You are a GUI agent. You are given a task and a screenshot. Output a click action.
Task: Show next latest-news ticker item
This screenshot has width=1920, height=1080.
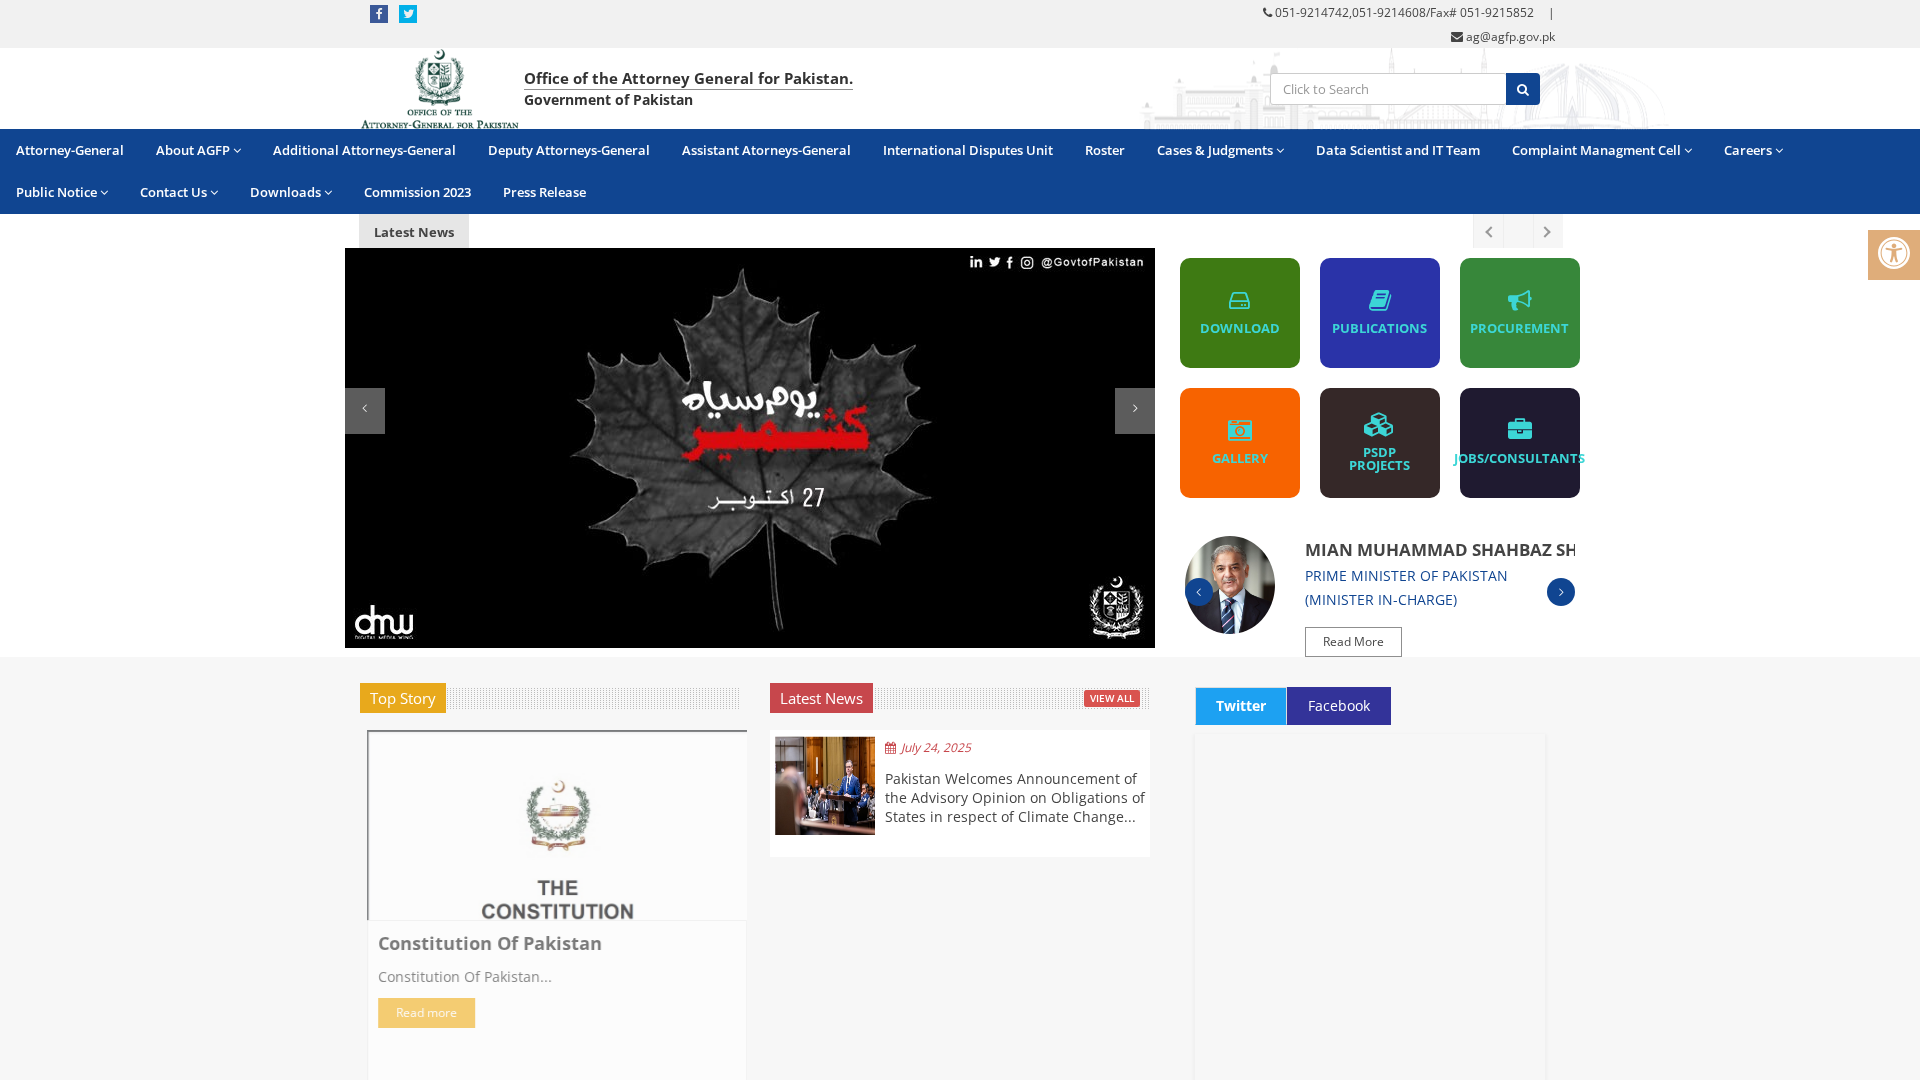tap(1547, 232)
